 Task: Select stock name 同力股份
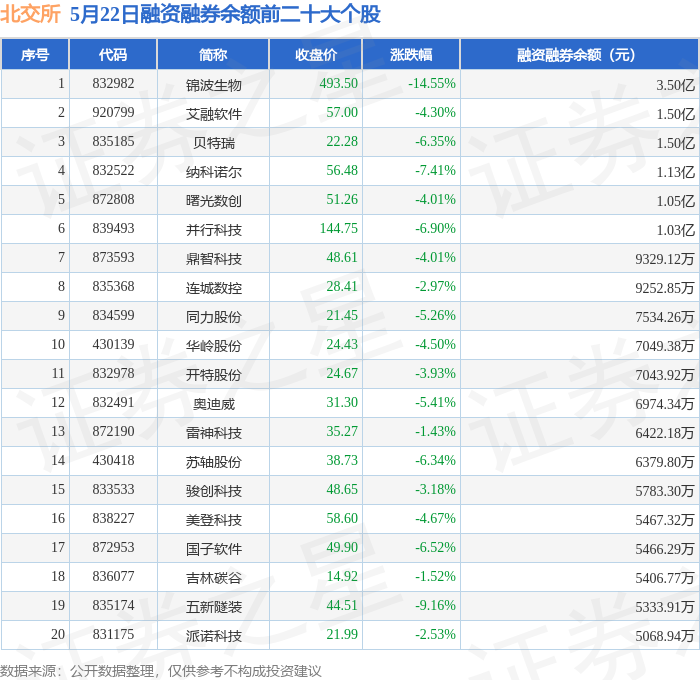click(x=213, y=317)
